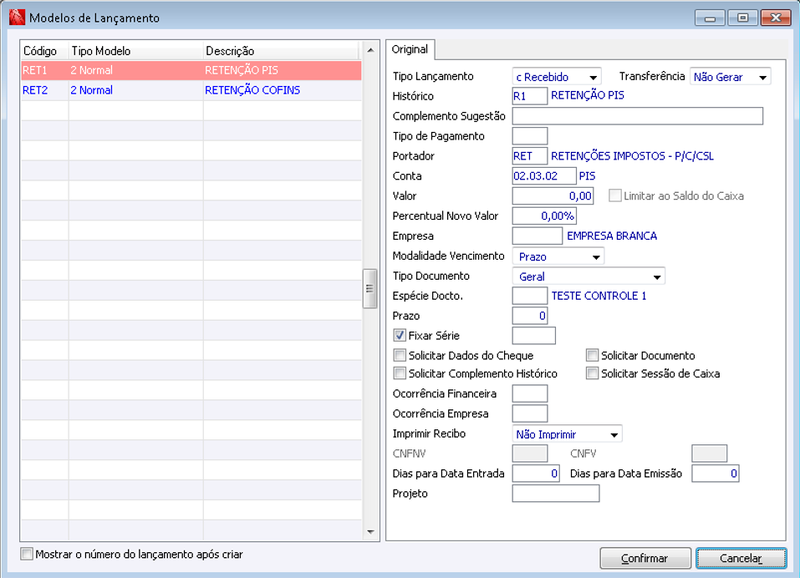The height and width of the screenshot is (578, 800).
Task: Select the RET1 RETENÇÃO PIS row
Action: [191, 70]
